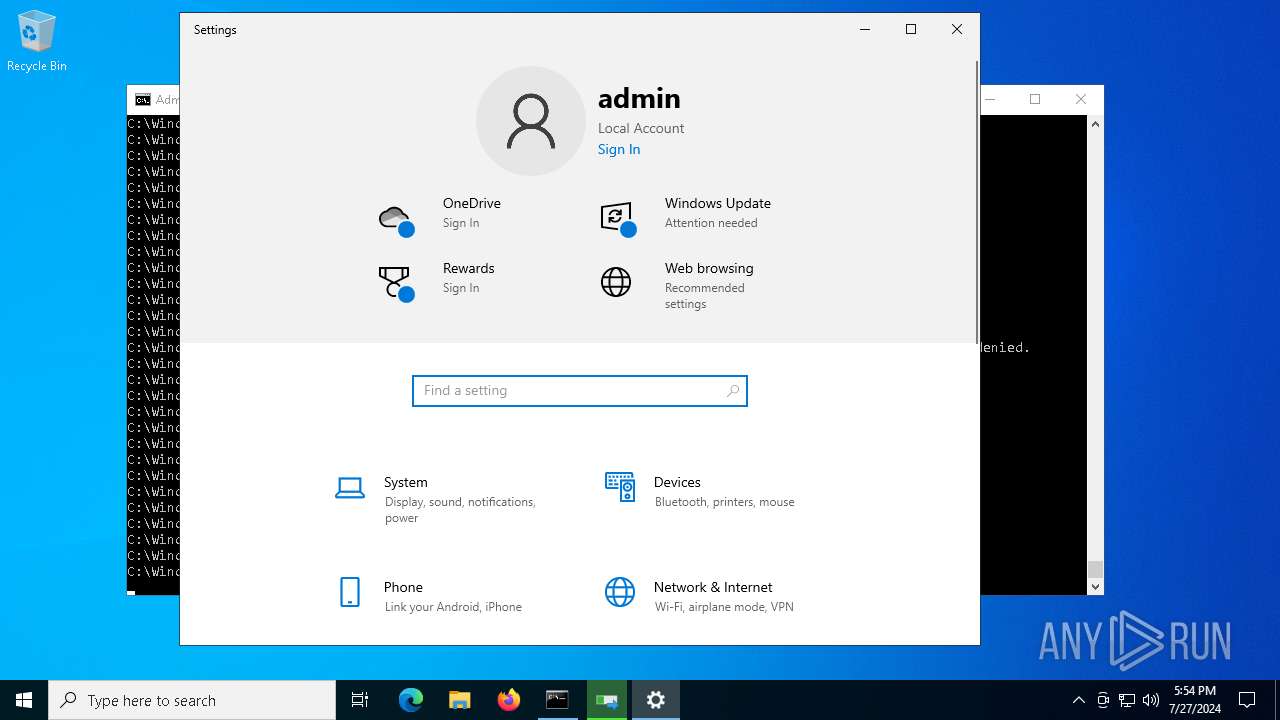This screenshot has width=1280, height=720.
Task: Click the Command Prompt title bar icon
Action: (143, 100)
